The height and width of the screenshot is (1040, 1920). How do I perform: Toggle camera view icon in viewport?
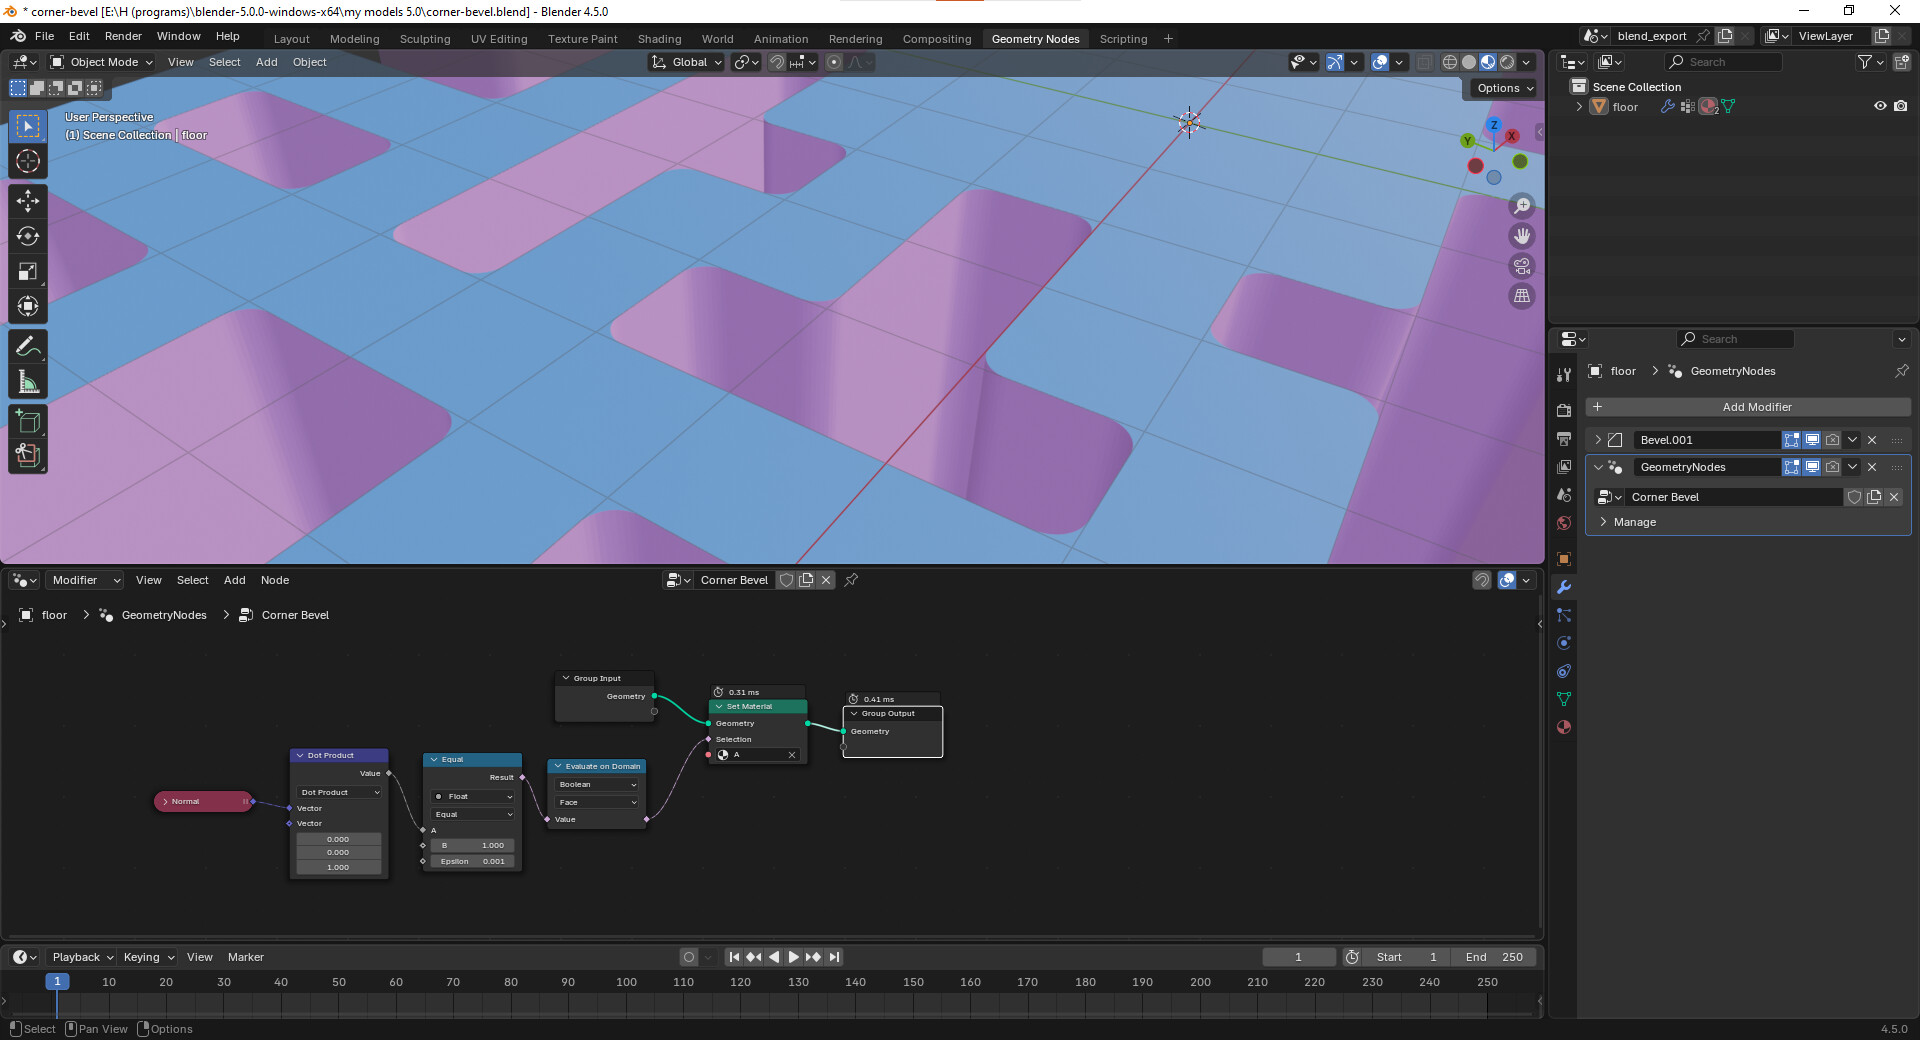[x=1522, y=266]
